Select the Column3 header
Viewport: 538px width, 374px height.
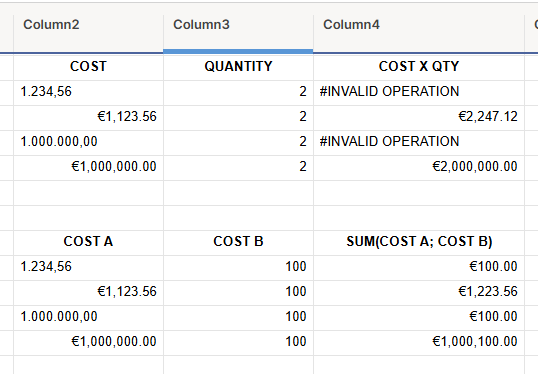[x=238, y=25]
